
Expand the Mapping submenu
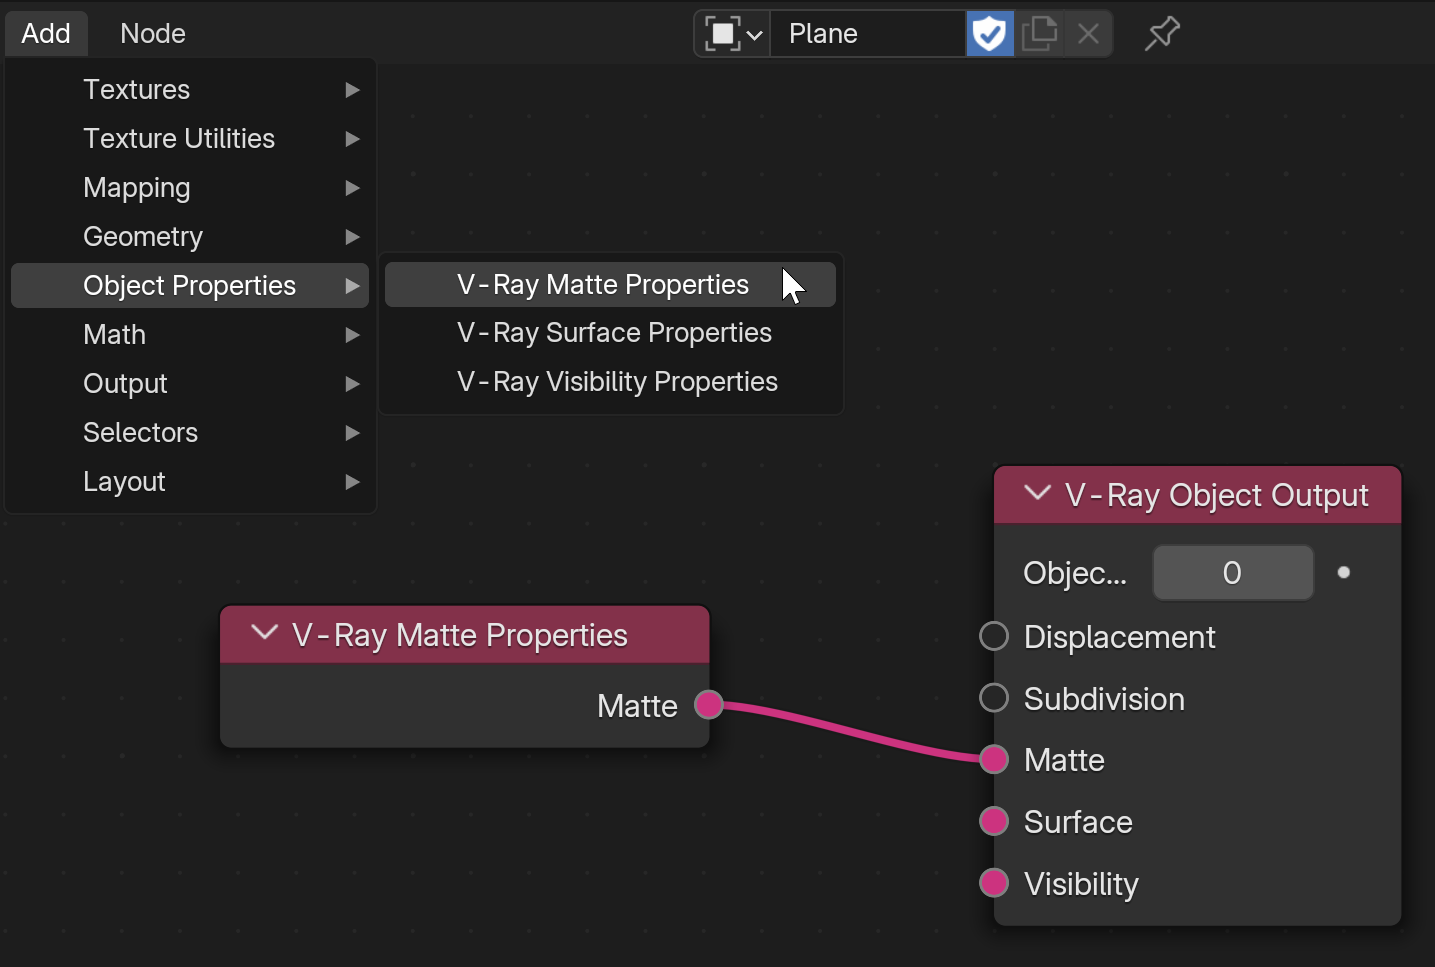190,187
